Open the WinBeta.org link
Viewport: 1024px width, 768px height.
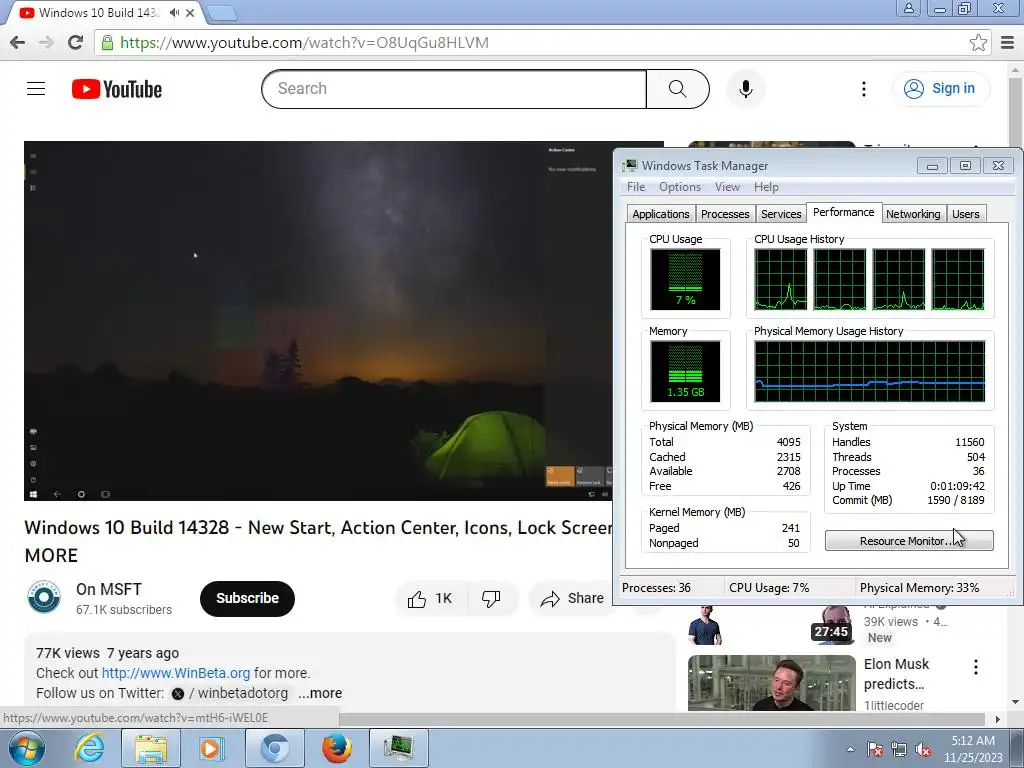[176, 673]
